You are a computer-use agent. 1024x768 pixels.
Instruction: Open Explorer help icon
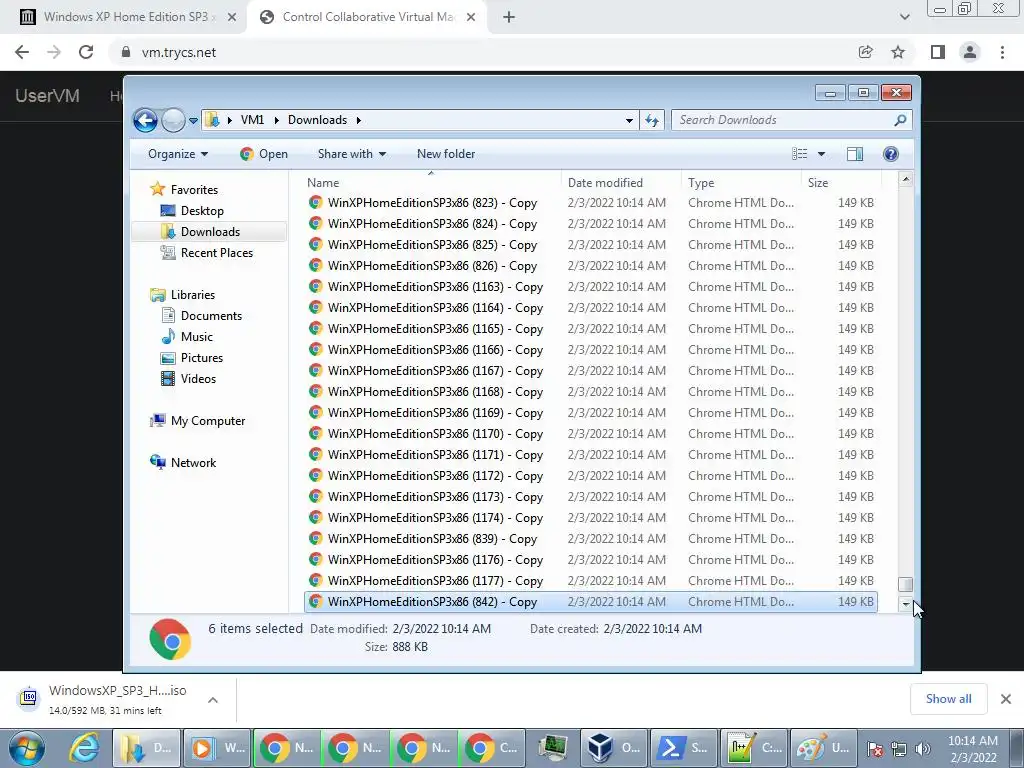click(891, 154)
